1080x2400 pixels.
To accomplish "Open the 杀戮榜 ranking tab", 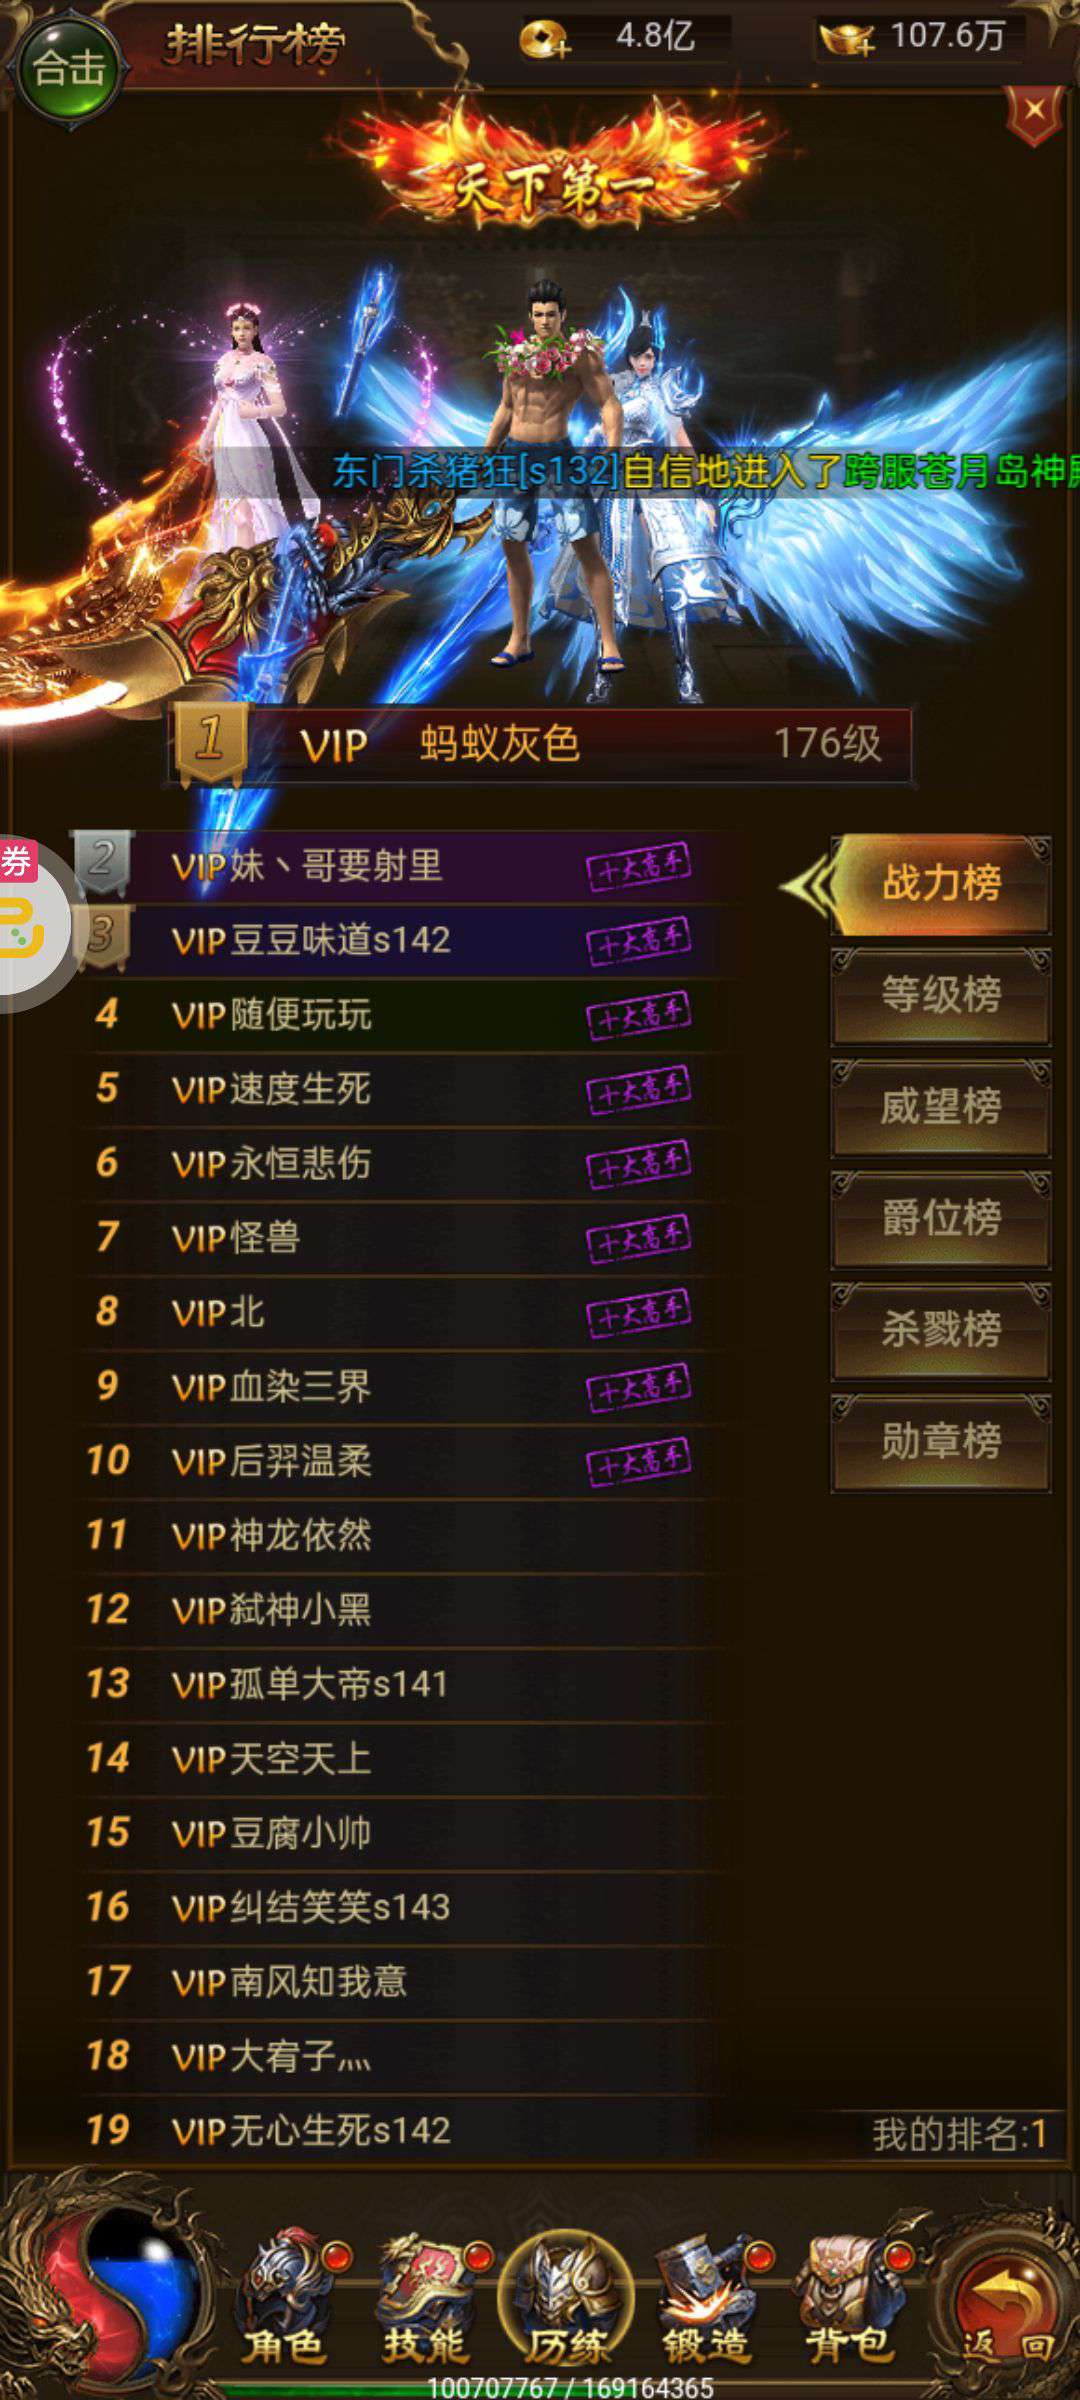I will click(941, 1330).
